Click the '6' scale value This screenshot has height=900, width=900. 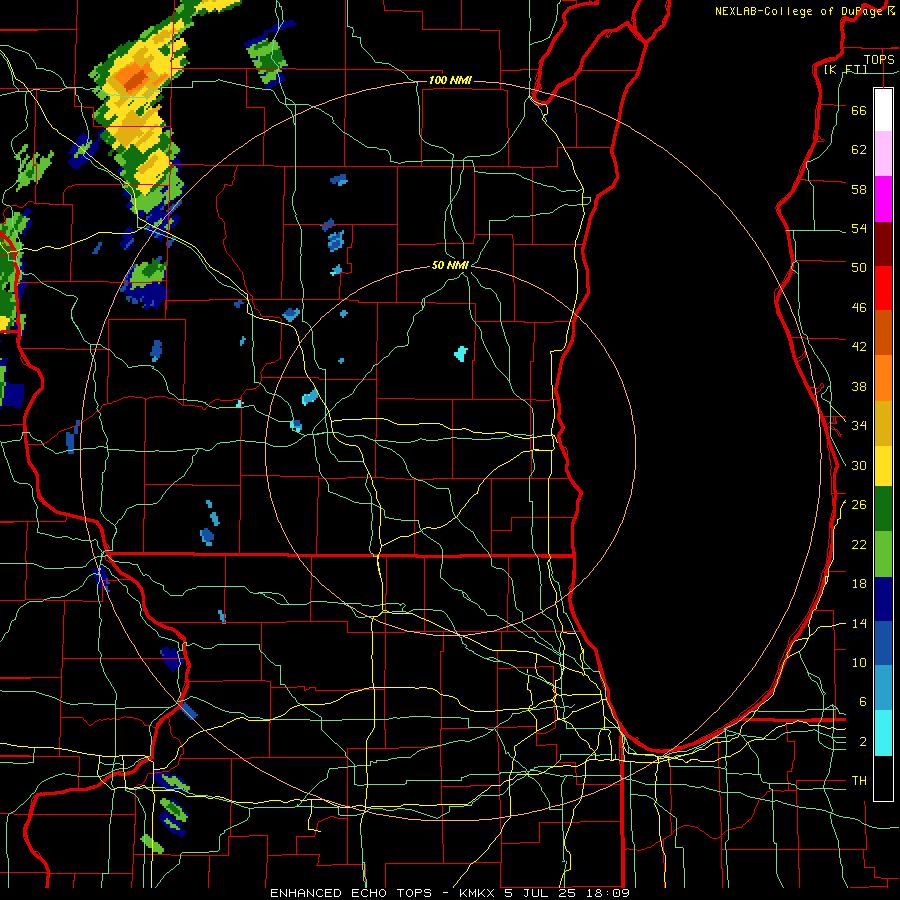pyautogui.click(x=863, y=701)
